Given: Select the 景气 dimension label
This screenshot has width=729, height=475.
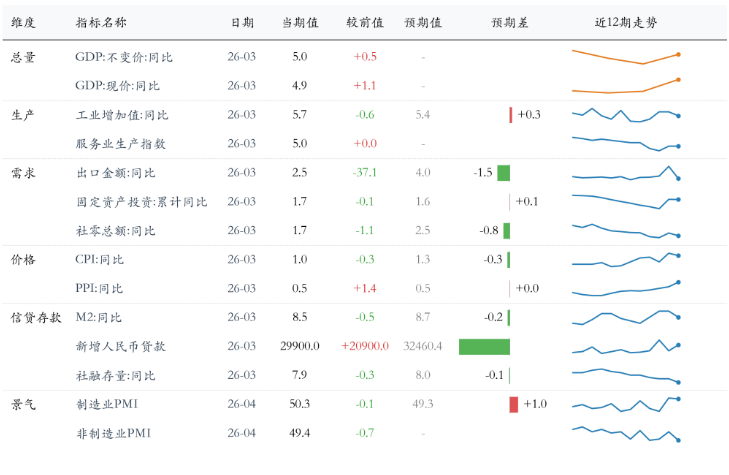Looking at the screenshot, I should tap(23, 404).
